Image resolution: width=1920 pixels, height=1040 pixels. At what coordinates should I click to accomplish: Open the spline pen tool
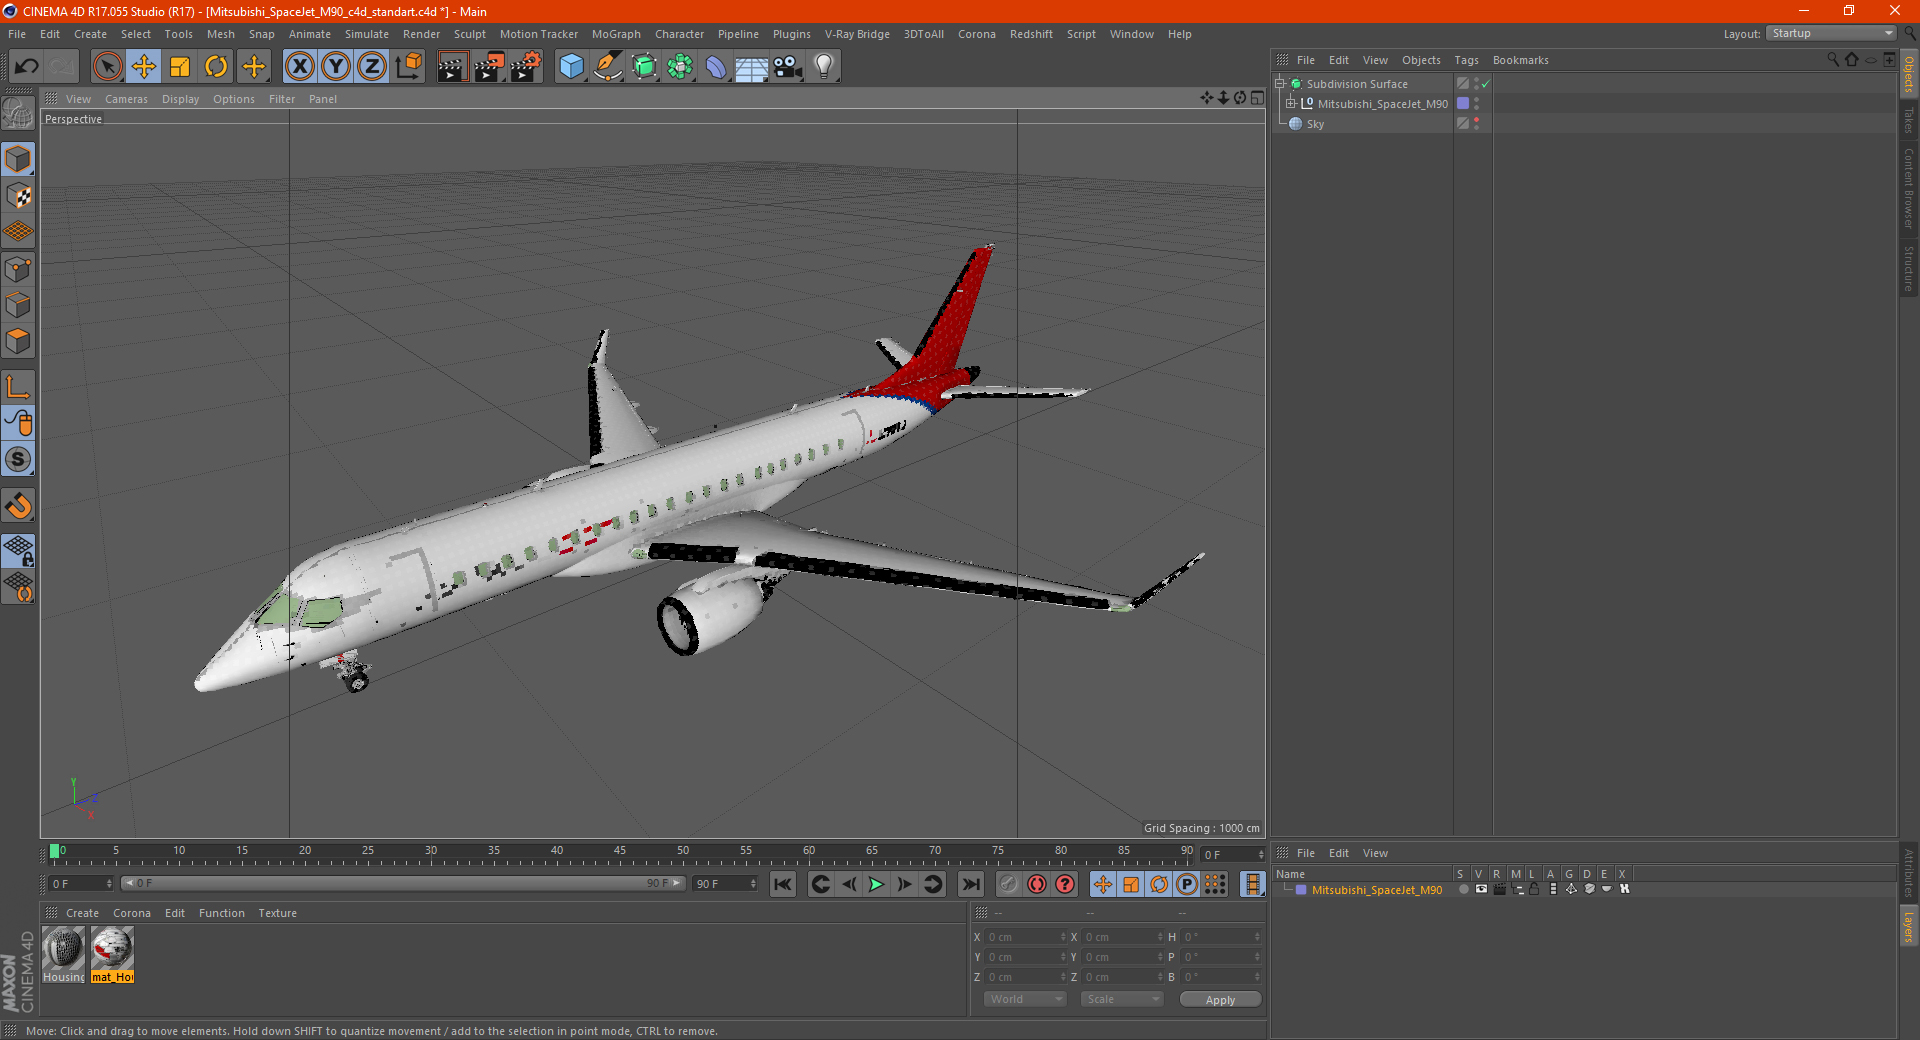(x=608, y=67)
